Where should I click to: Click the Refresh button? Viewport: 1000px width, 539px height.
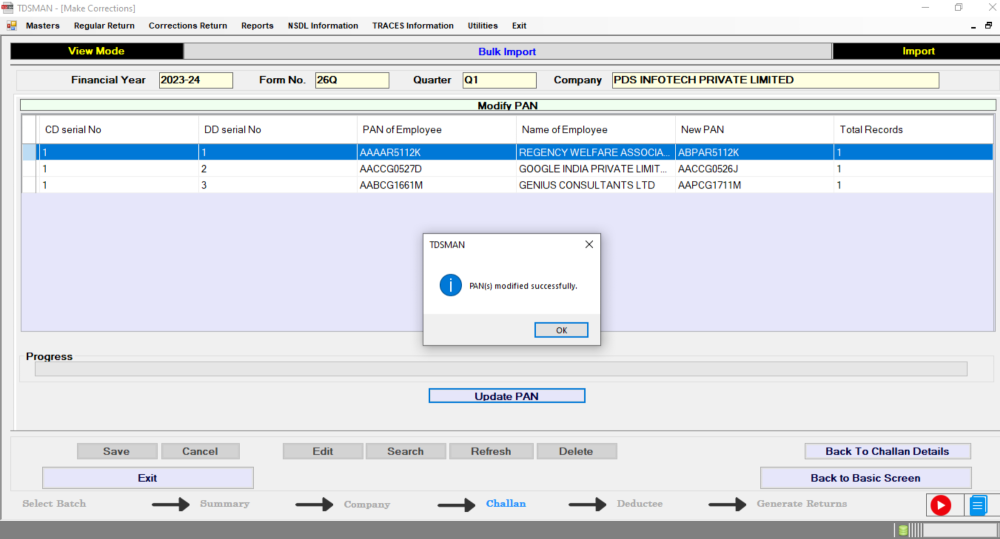[x=491, y=451]
